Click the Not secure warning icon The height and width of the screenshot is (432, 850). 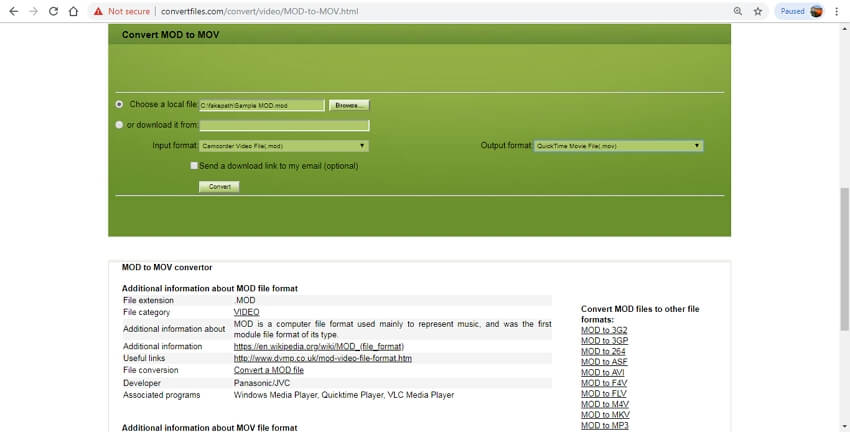coord(98,11)
